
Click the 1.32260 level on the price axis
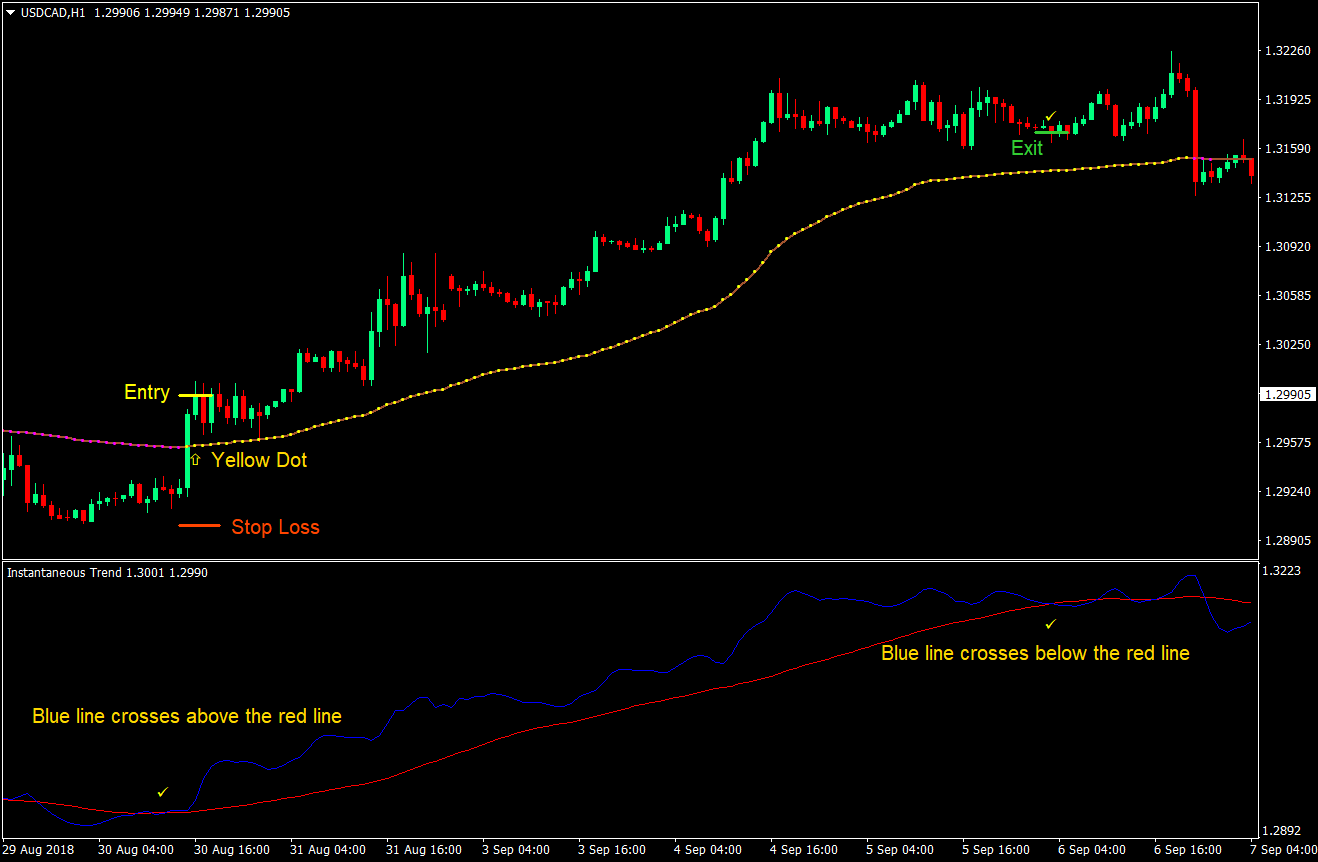coord(1287,50)
